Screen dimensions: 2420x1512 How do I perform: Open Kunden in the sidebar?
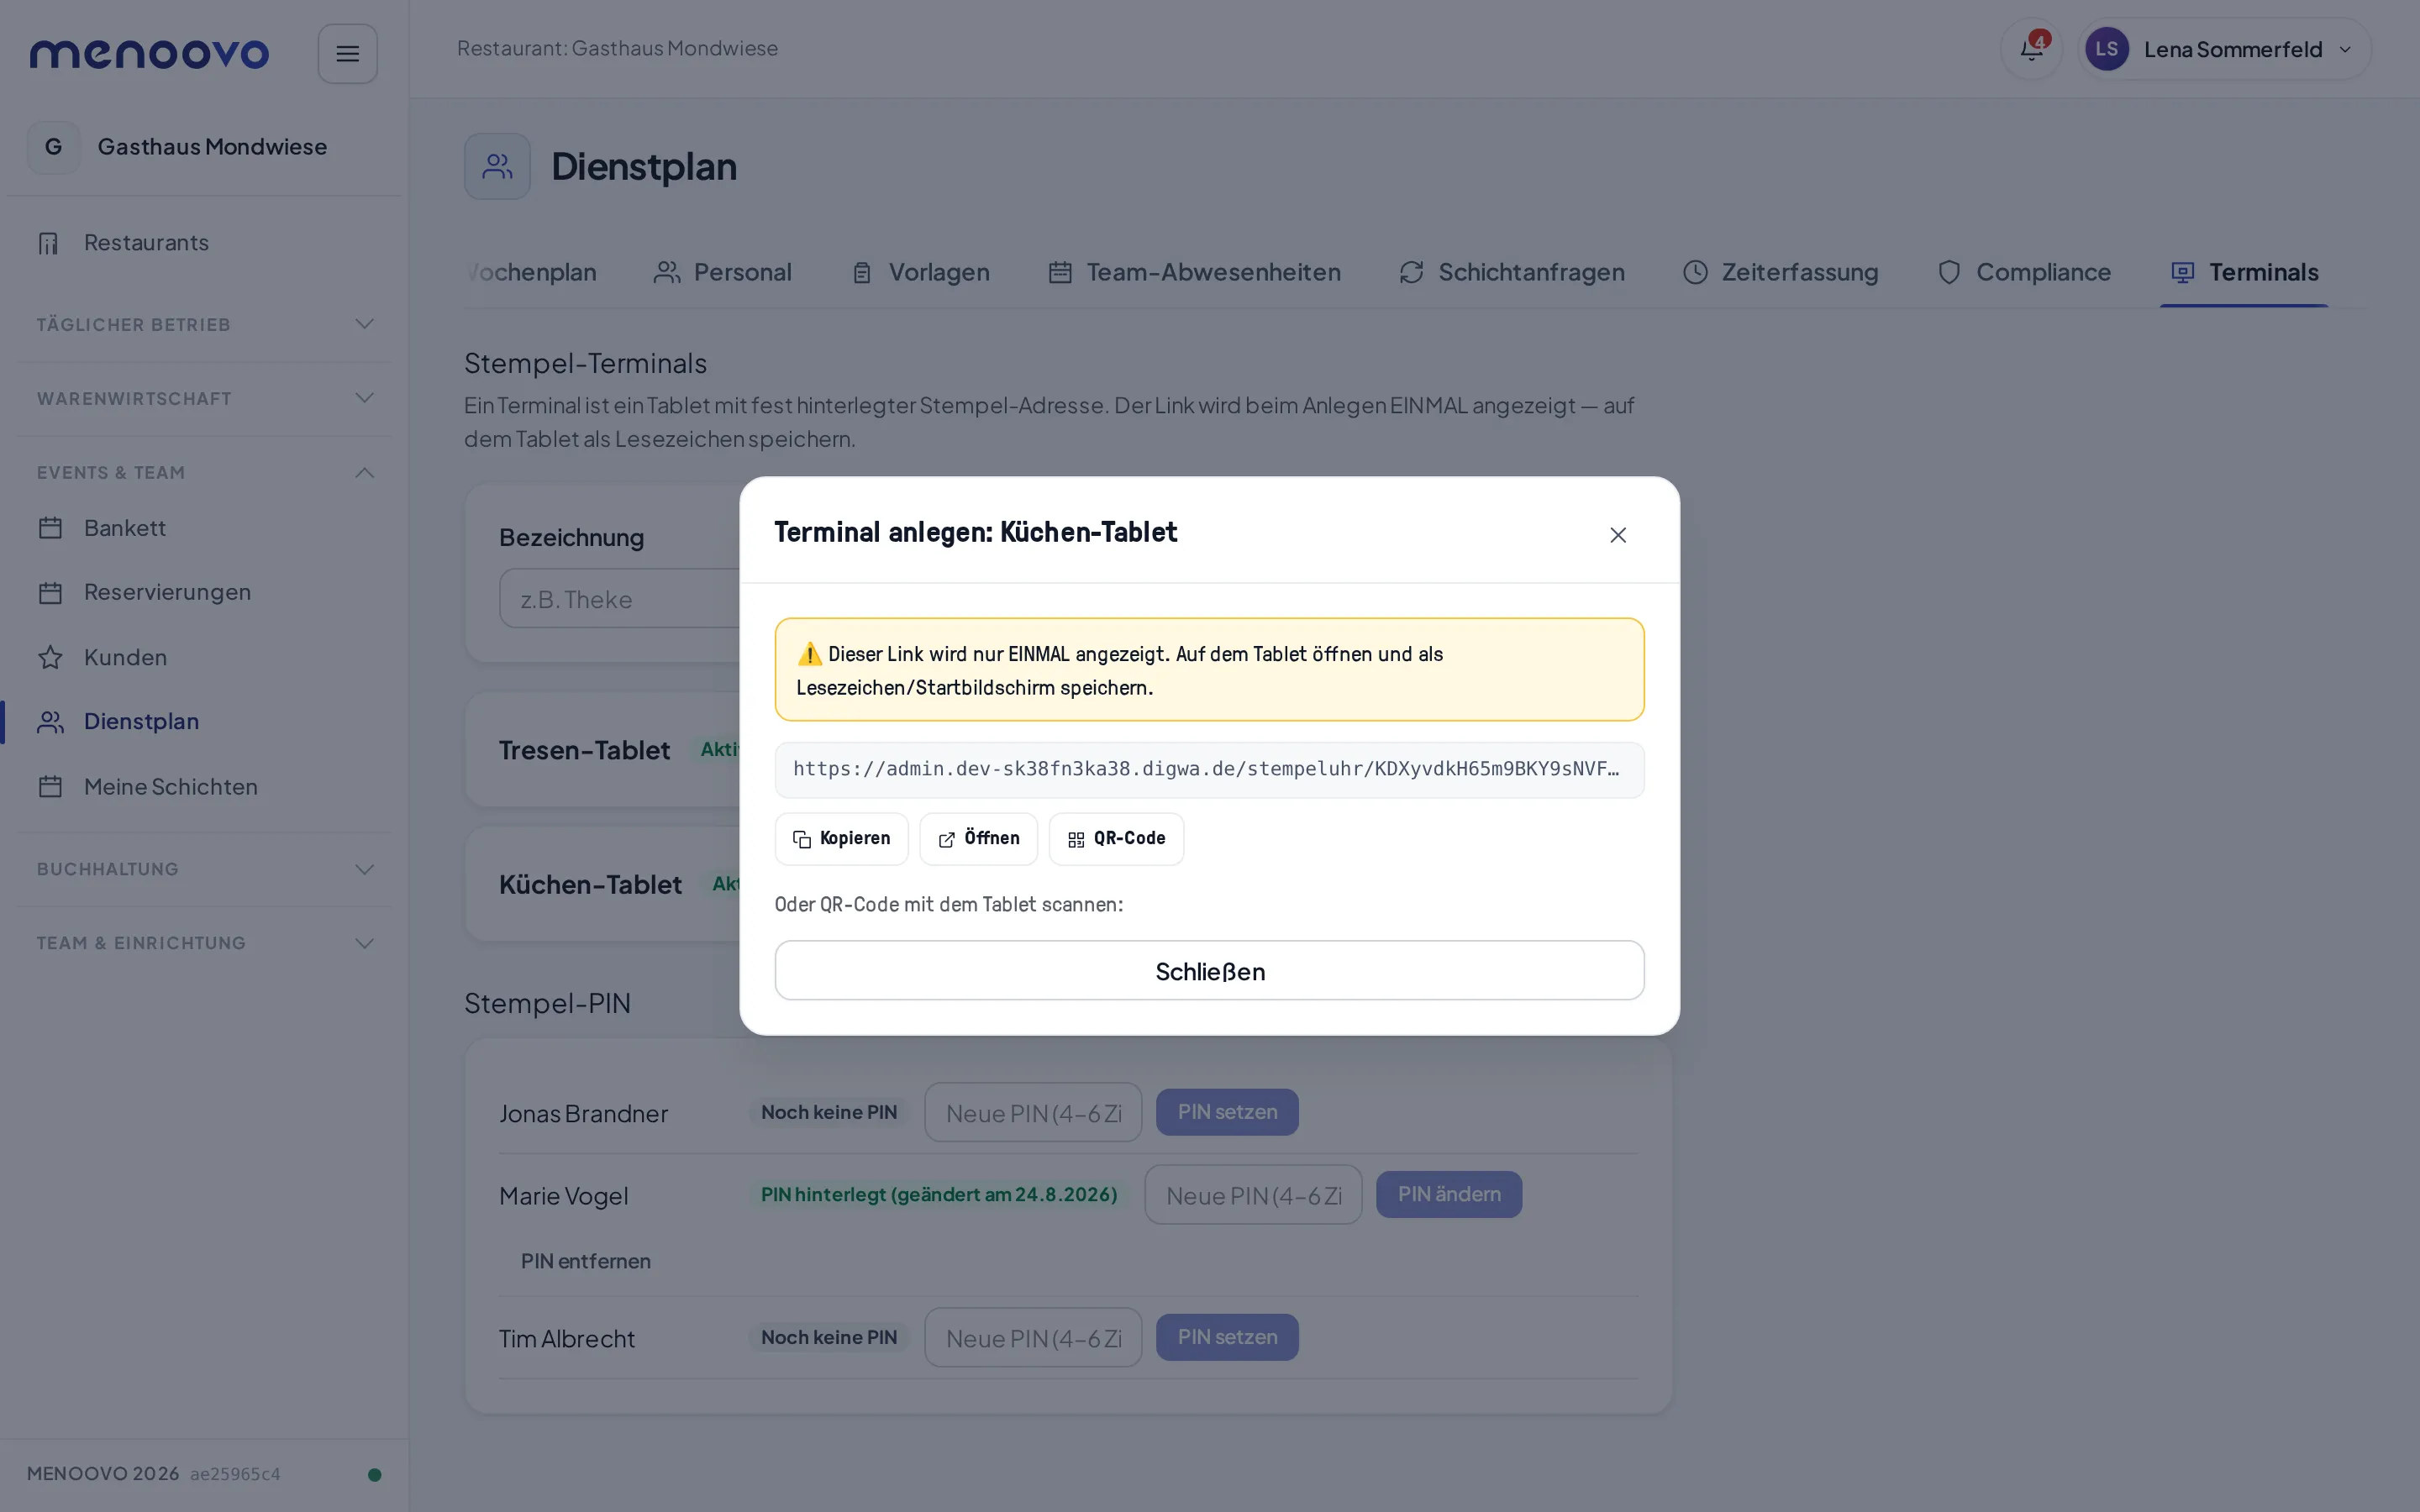click(204, 657)
